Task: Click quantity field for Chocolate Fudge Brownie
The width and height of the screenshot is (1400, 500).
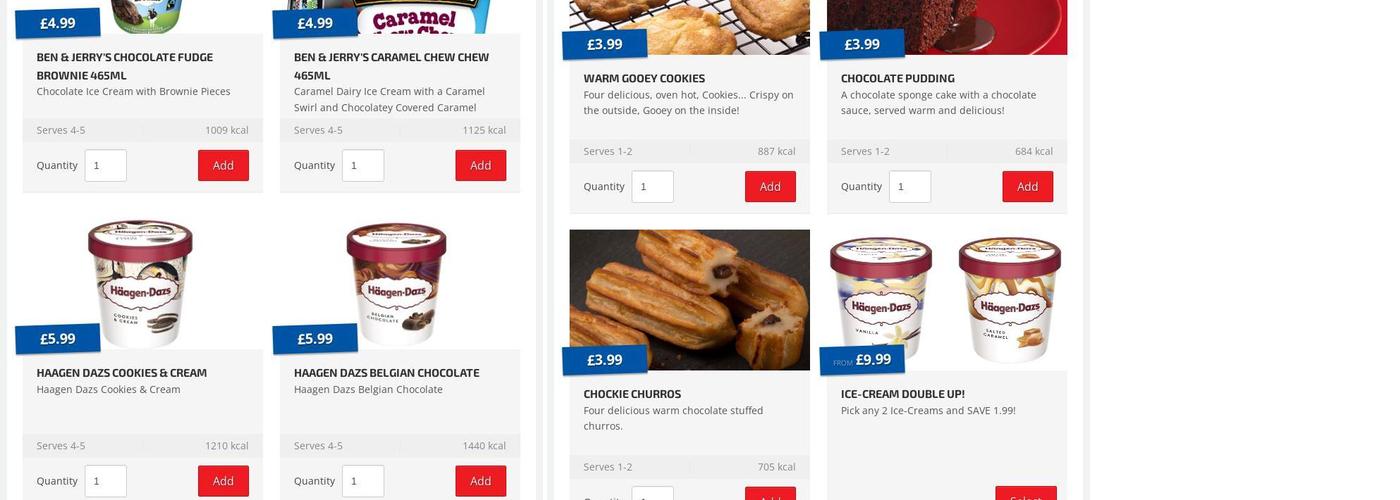Action: click(106, 165)
